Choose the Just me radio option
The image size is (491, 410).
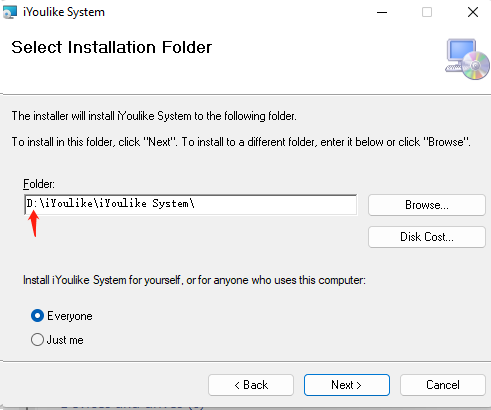tap(37, 340)
